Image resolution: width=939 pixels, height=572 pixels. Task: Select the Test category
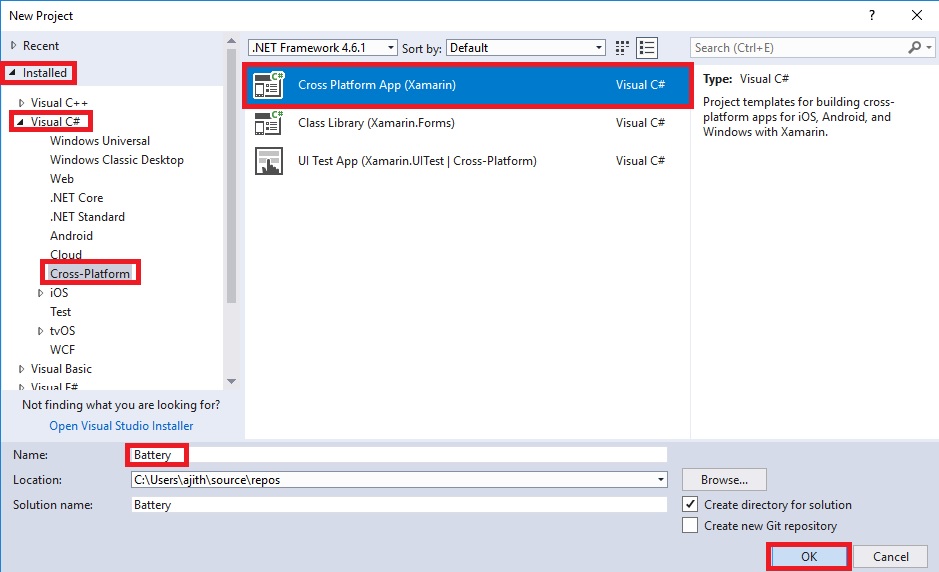point(60,312)
